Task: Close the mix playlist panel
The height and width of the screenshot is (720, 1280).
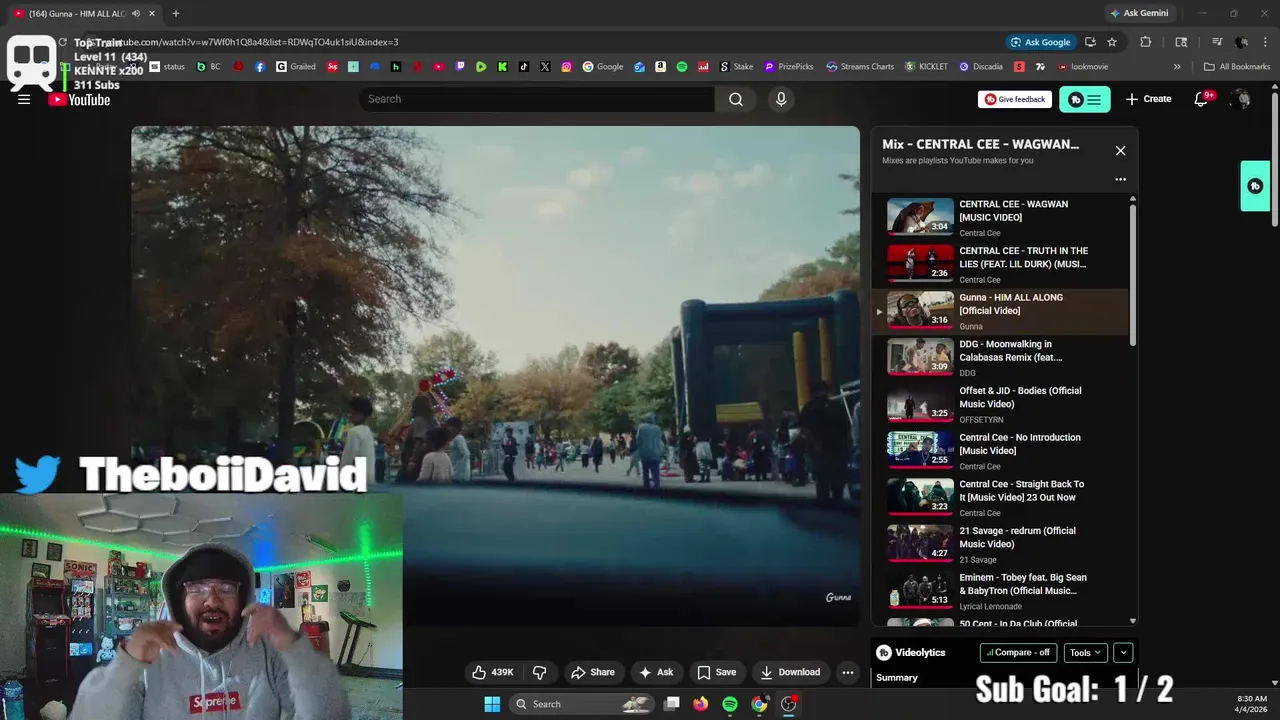Action: pyautogui.click(x=1120, y=150)
